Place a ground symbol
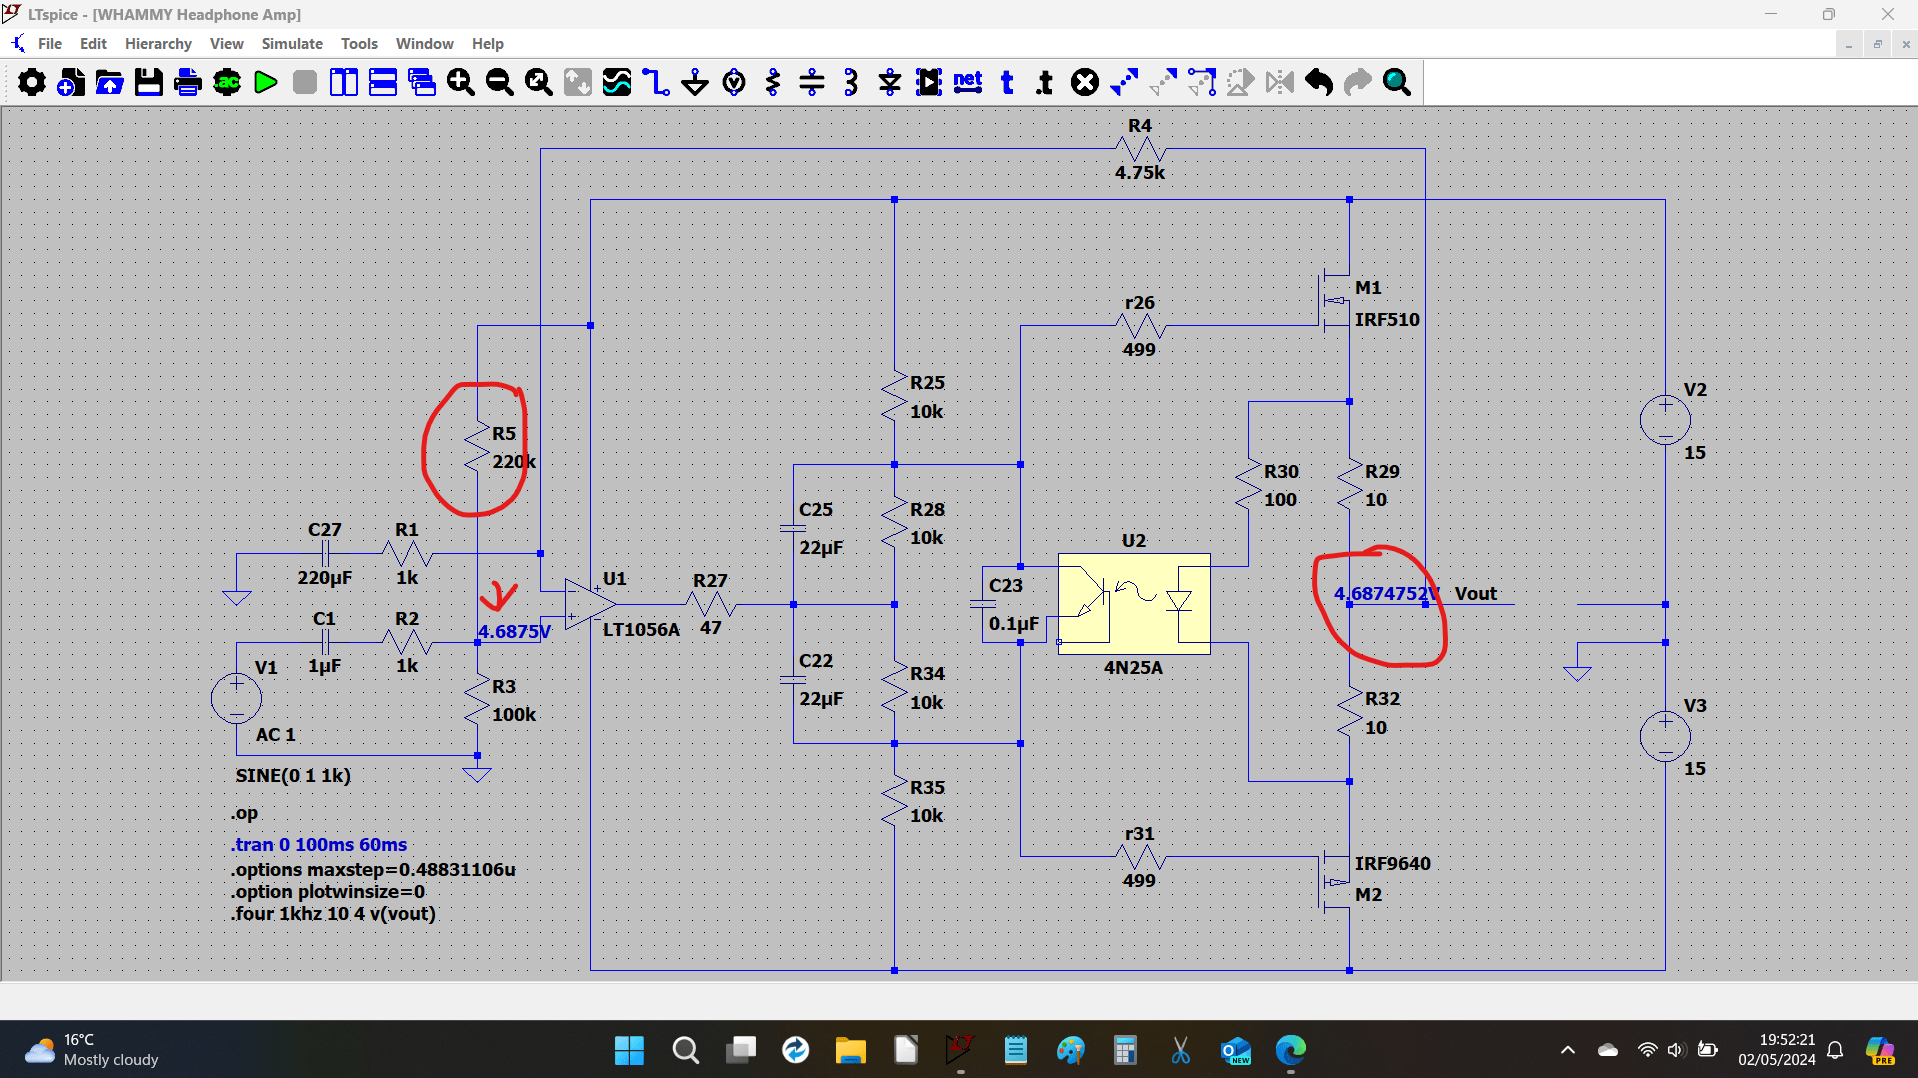Image resolution: width=1918 pixels, height=1078 pixels. pyautogui.click(x=695, y=82)
